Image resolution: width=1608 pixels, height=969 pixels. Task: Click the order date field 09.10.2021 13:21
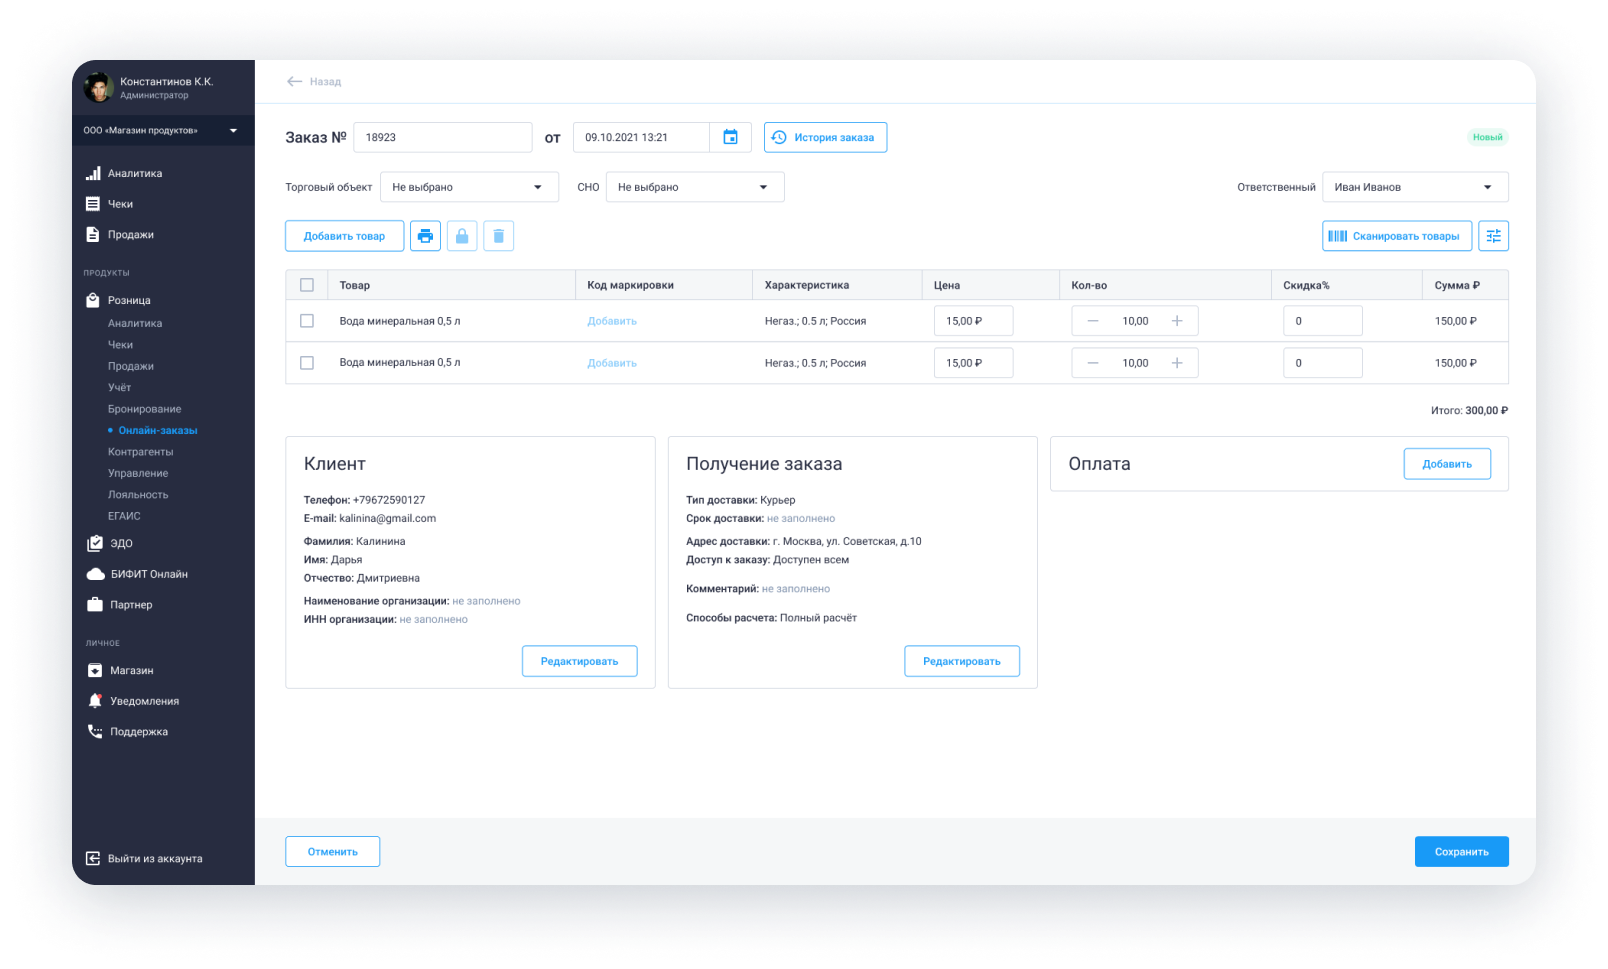(x=641, y=137)
